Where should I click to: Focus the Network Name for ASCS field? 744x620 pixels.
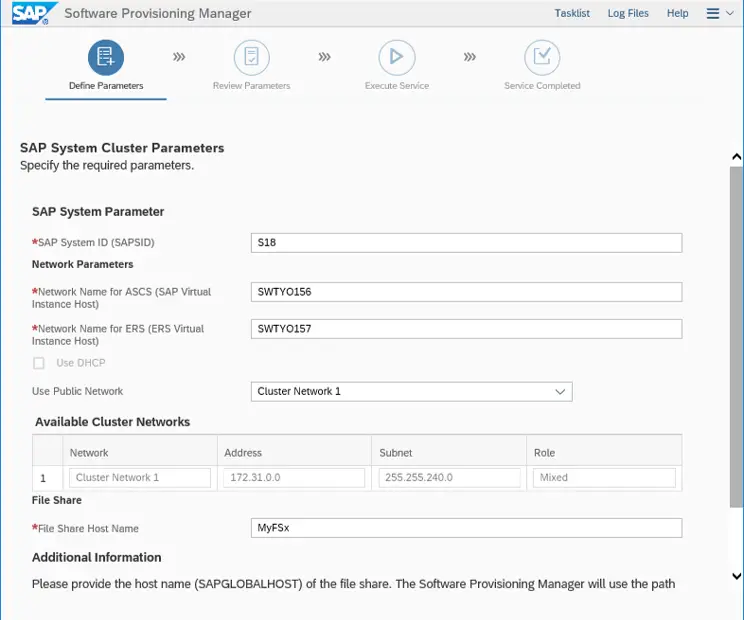click(466, 292)
